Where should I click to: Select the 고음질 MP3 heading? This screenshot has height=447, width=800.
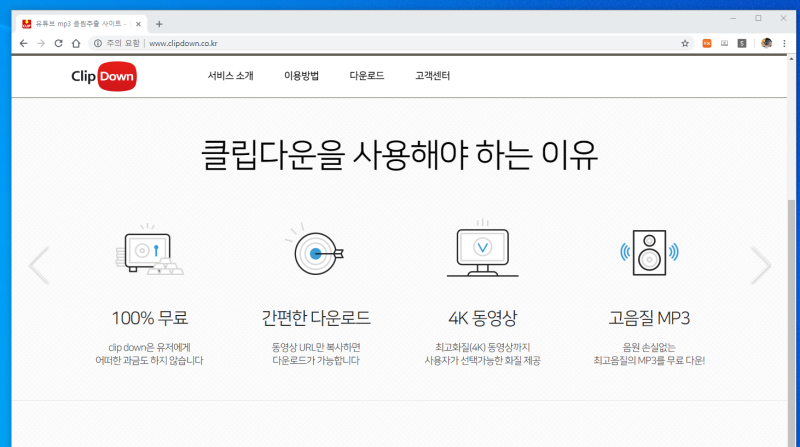[649, 318]
